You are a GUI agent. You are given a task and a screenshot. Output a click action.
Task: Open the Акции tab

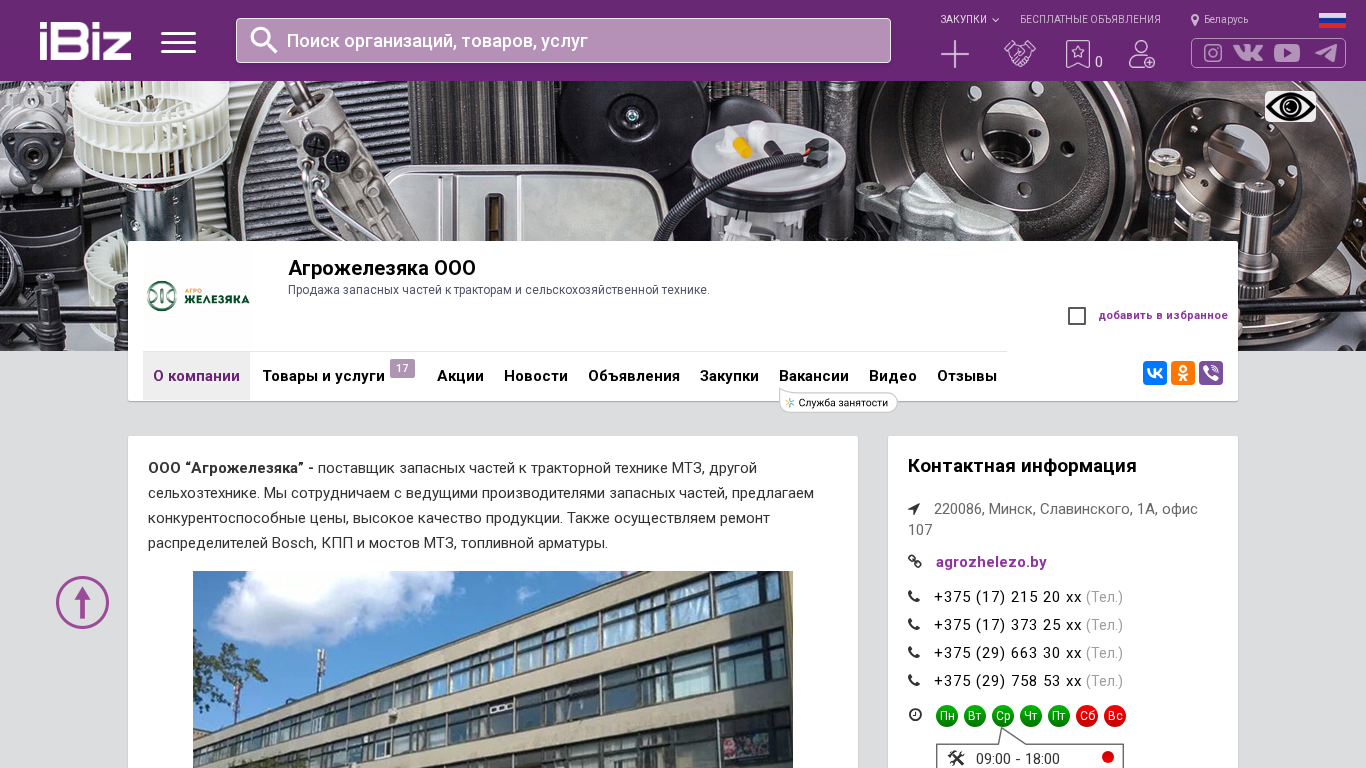pos(460,376)
